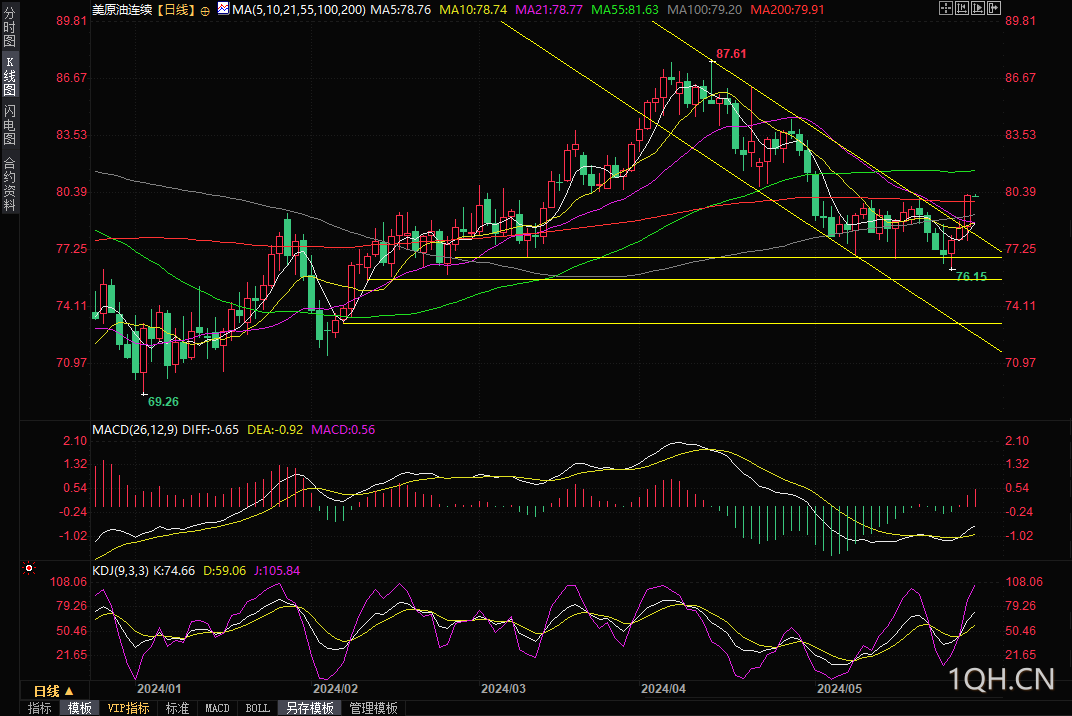
Task: Click the D:59.06 value
Action: pyautogui.click(x=224, y=570)
